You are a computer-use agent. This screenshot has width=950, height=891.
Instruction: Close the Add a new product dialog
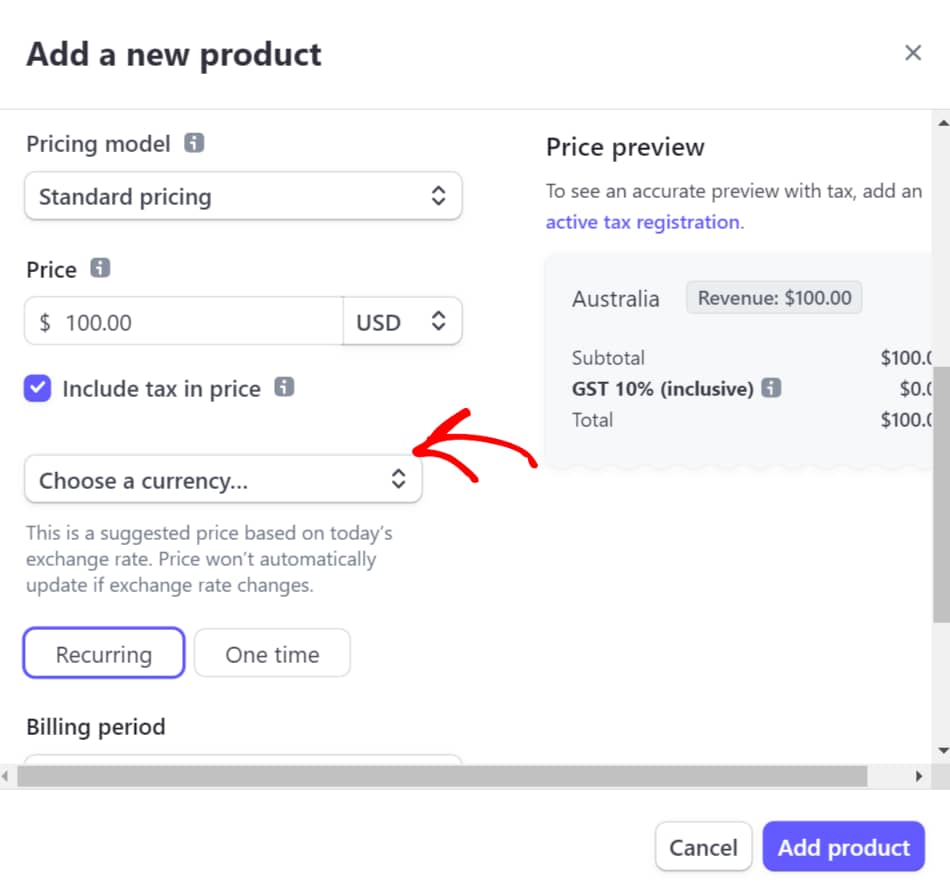coord(912,53)
